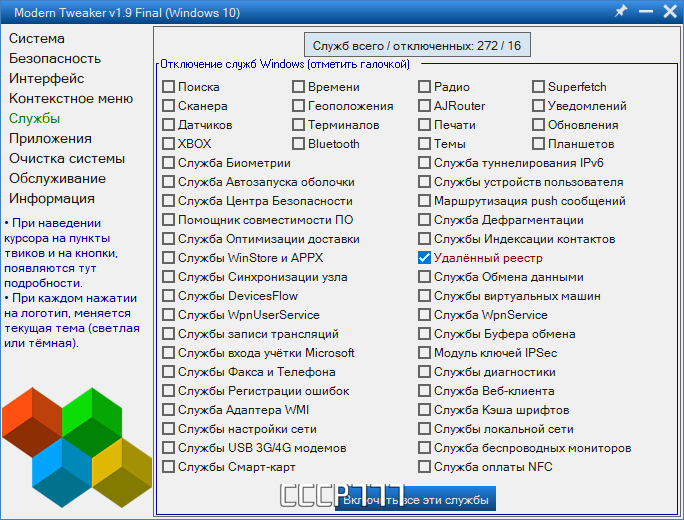Tick Службы настройки сети

pos(168,429)
